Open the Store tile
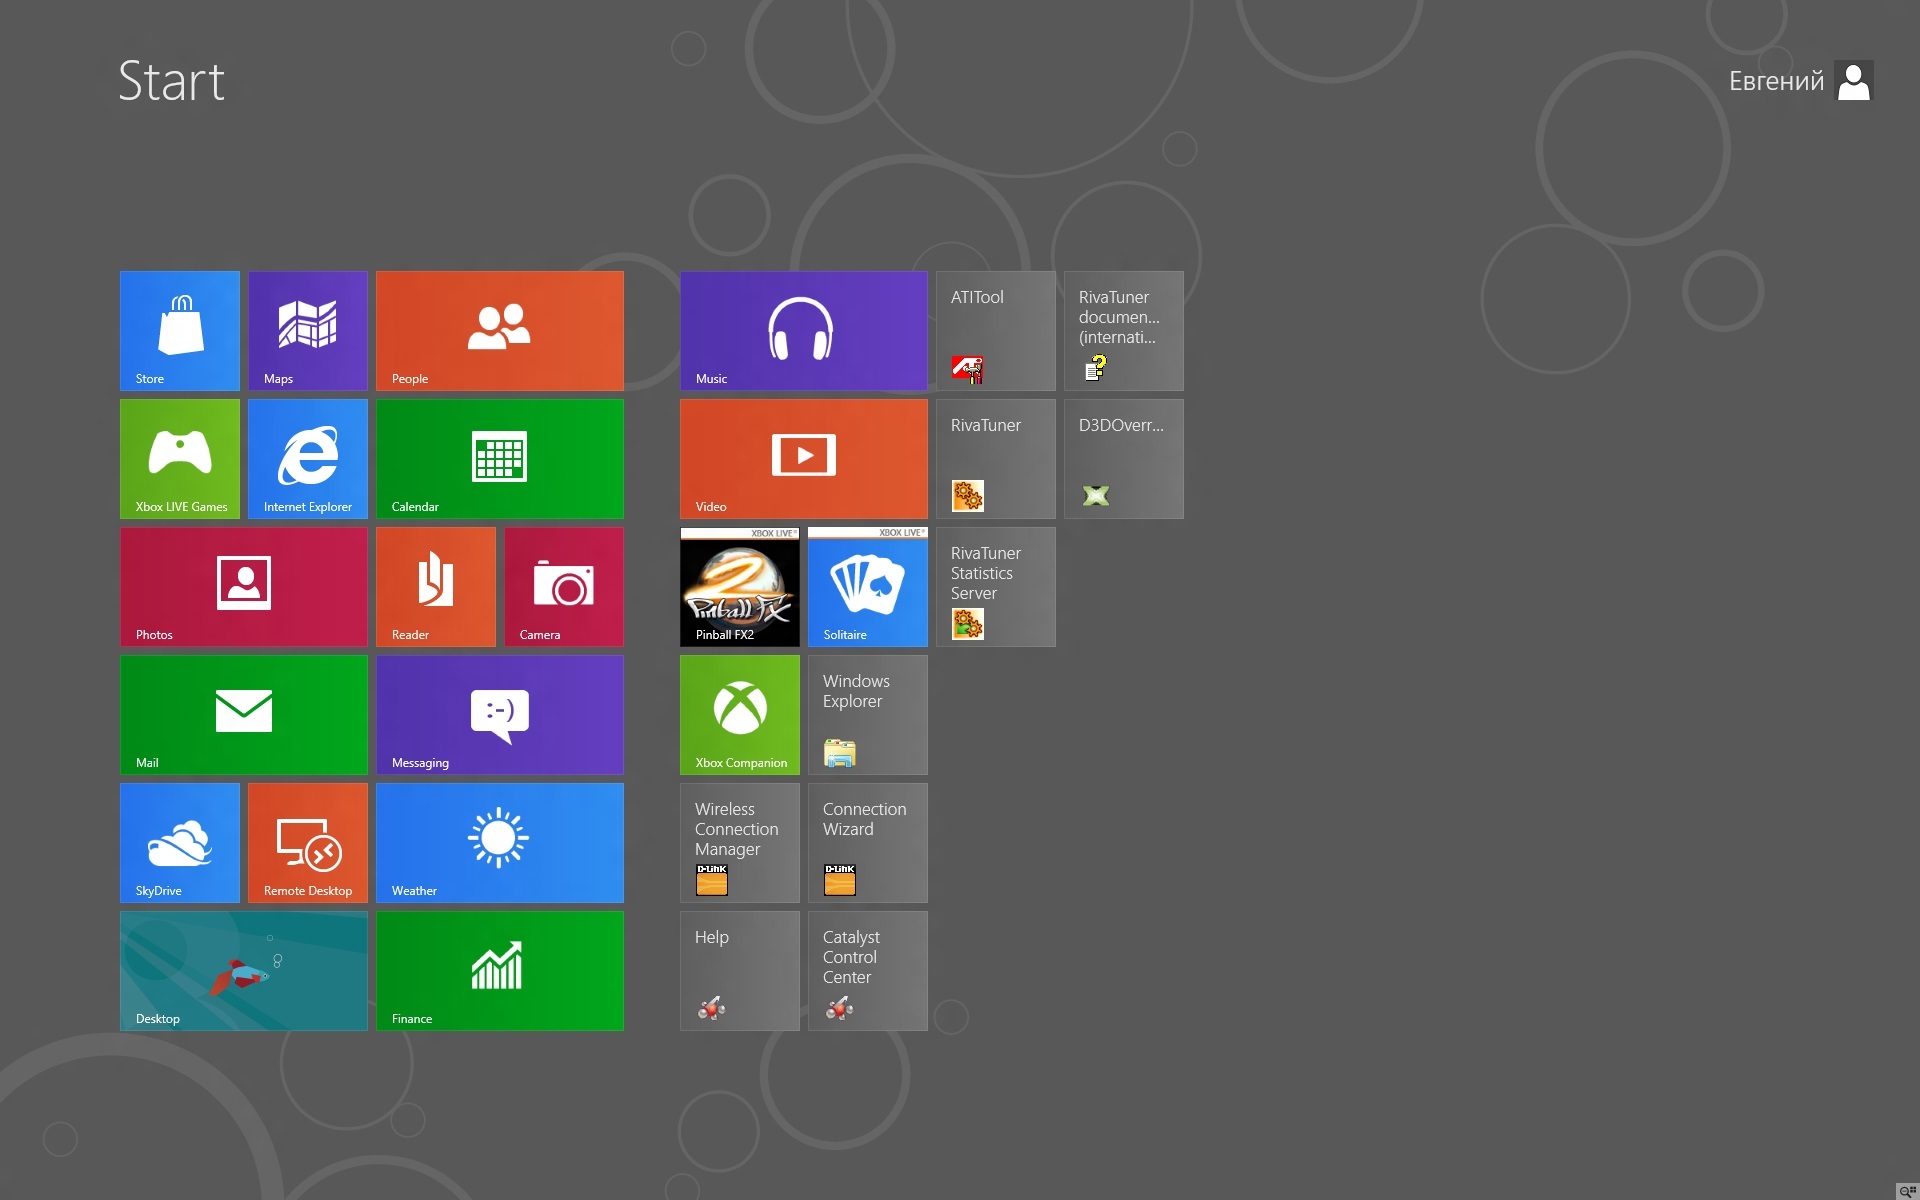This screenshot has width=1920, height=1200. (x=180, y=331)
